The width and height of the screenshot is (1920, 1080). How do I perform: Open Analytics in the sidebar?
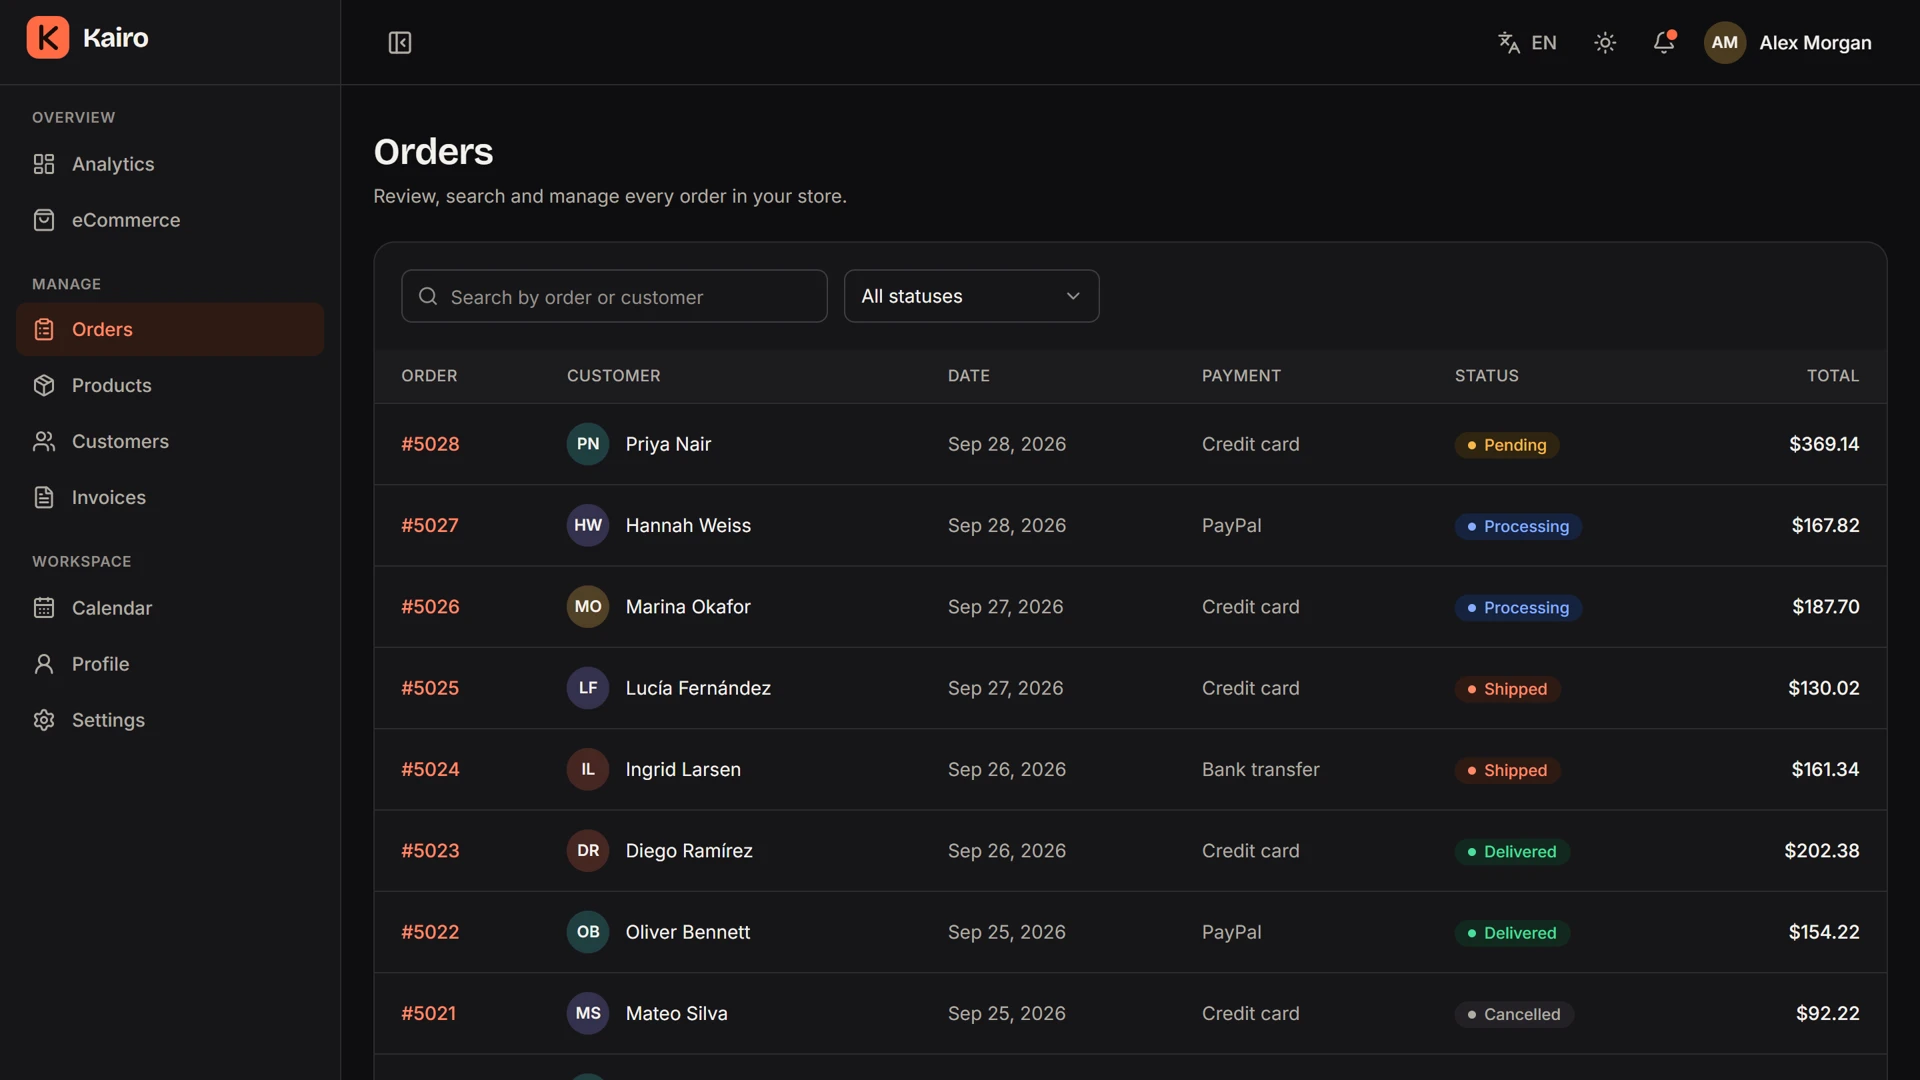tap(170, 164)
